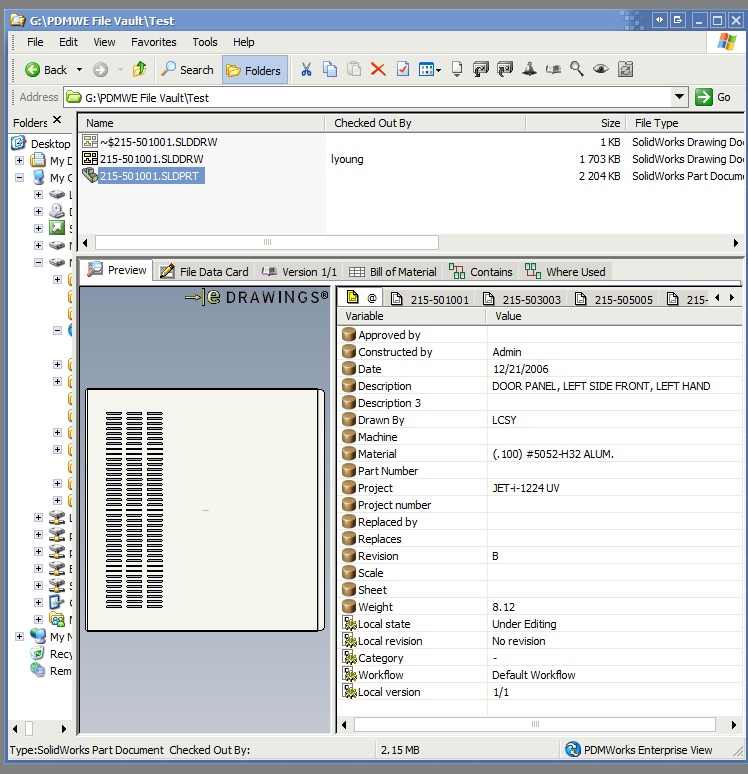Open the Help menu
The height and width of the screenshot is (774, 748).
click(243, 42)
